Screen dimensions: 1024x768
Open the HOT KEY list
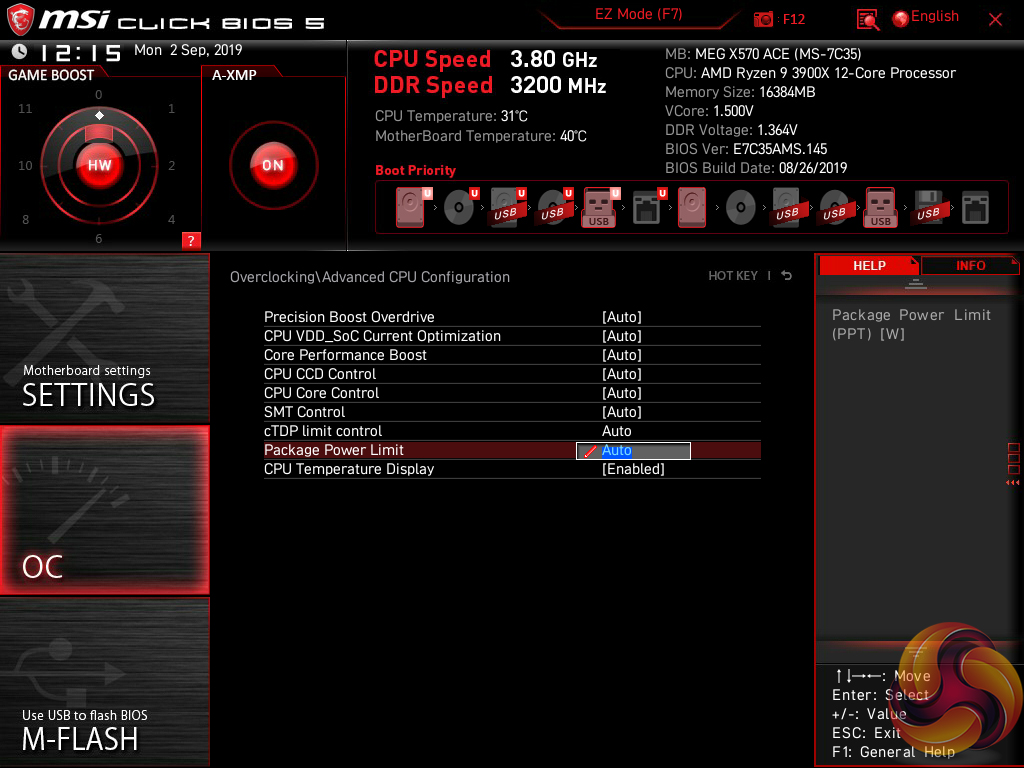click(733, 276)
